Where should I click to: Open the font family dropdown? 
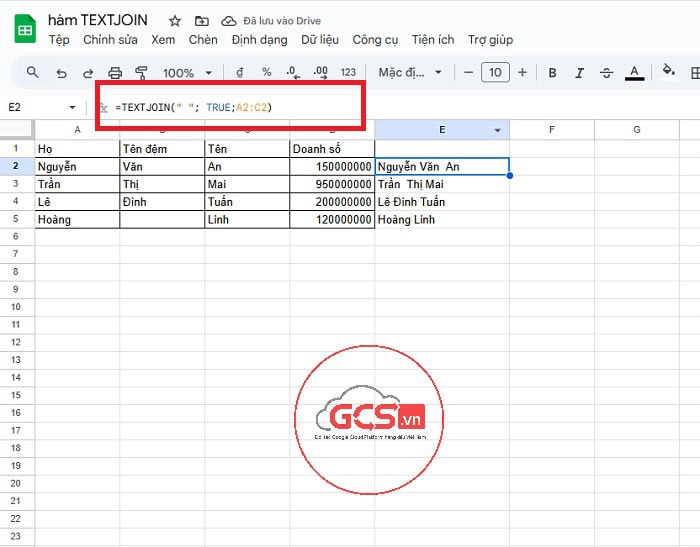410,73
